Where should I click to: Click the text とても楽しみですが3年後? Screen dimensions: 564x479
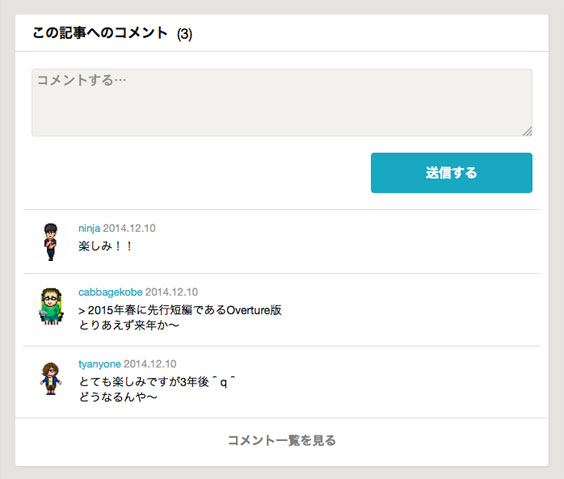144,382
